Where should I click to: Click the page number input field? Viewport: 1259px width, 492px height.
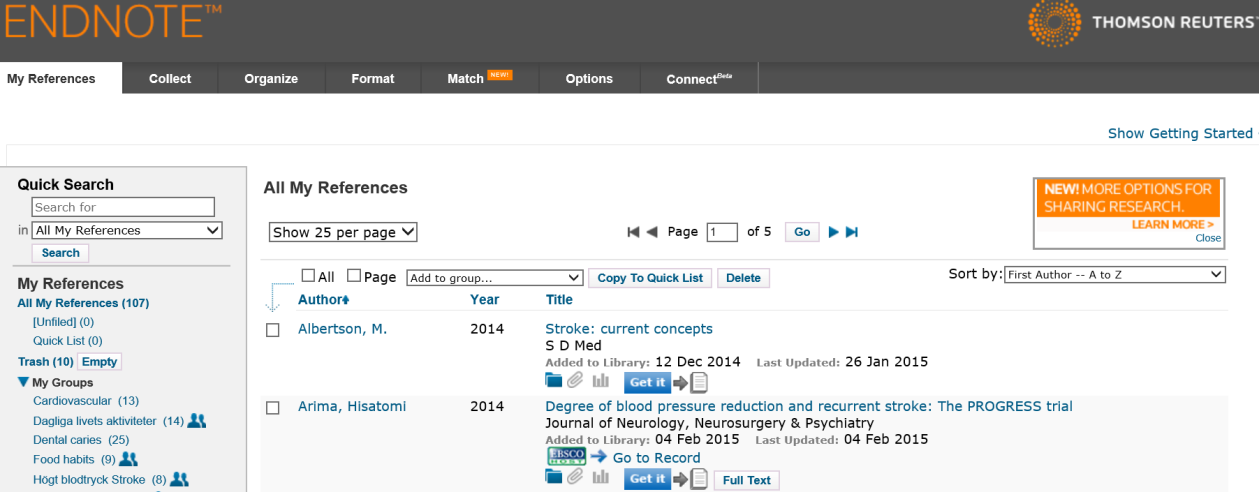[x=722, y=232]
